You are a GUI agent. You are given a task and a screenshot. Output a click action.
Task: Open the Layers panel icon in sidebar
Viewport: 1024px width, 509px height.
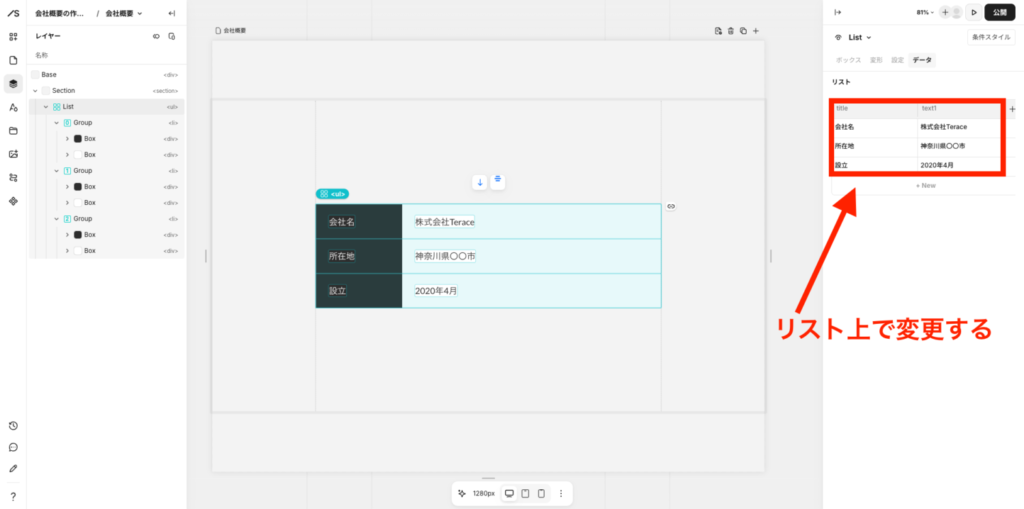[x=13, y=84]
